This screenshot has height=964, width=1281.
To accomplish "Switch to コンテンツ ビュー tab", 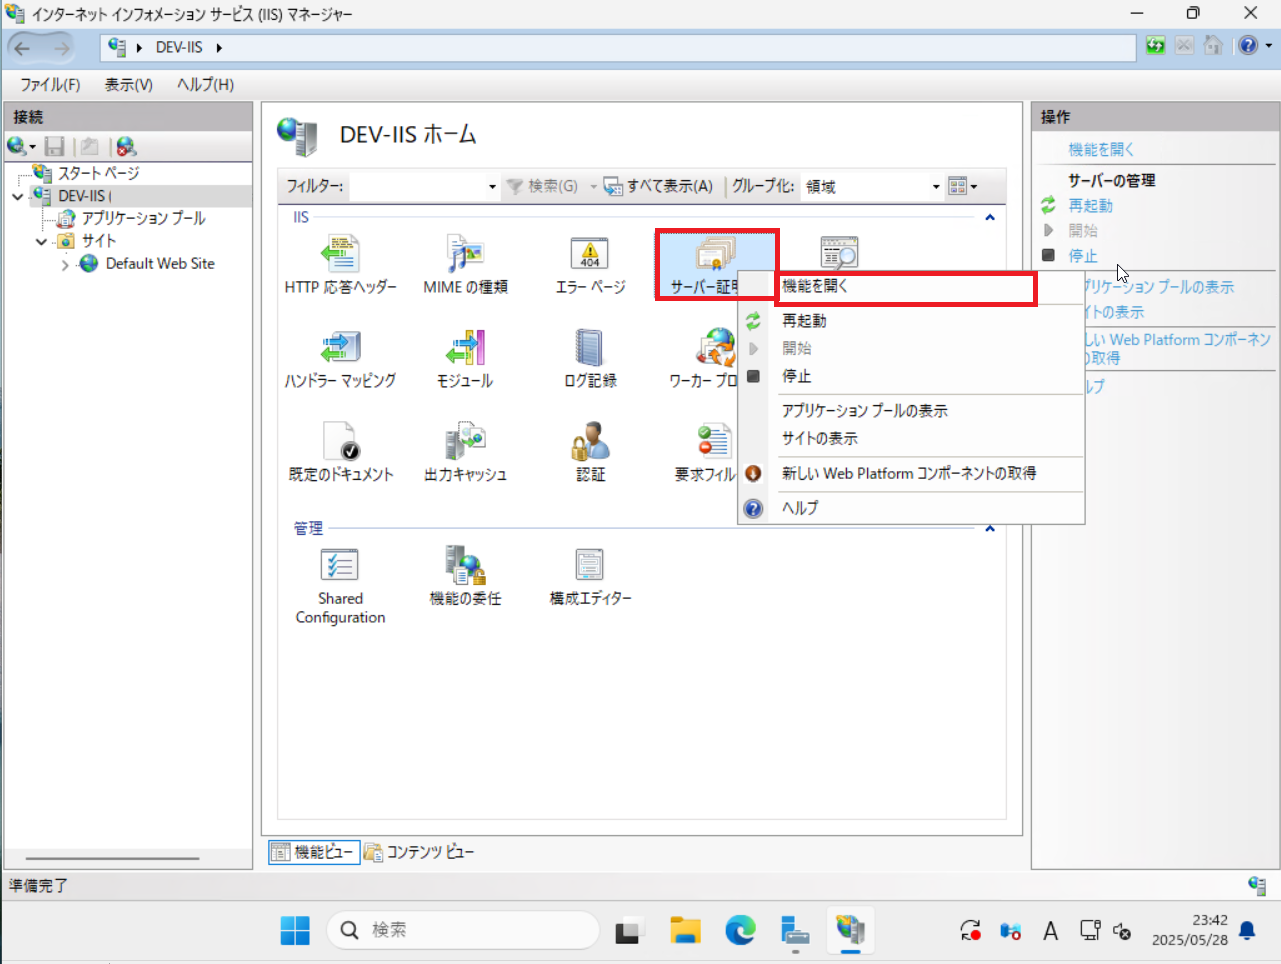I will 419,852.
